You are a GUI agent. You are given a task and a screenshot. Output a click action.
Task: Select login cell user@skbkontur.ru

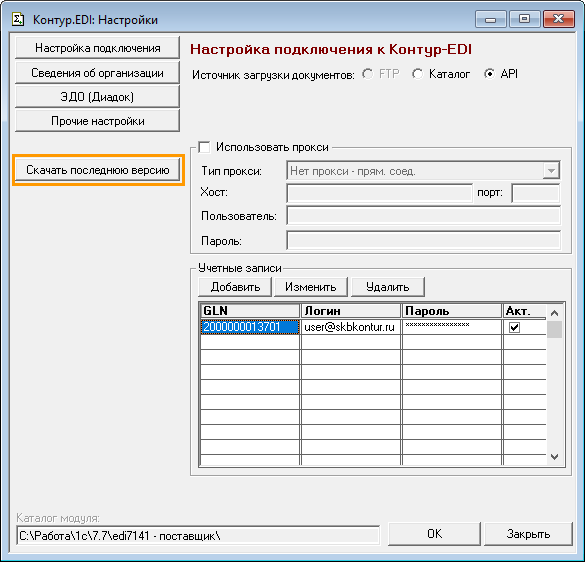351,327
